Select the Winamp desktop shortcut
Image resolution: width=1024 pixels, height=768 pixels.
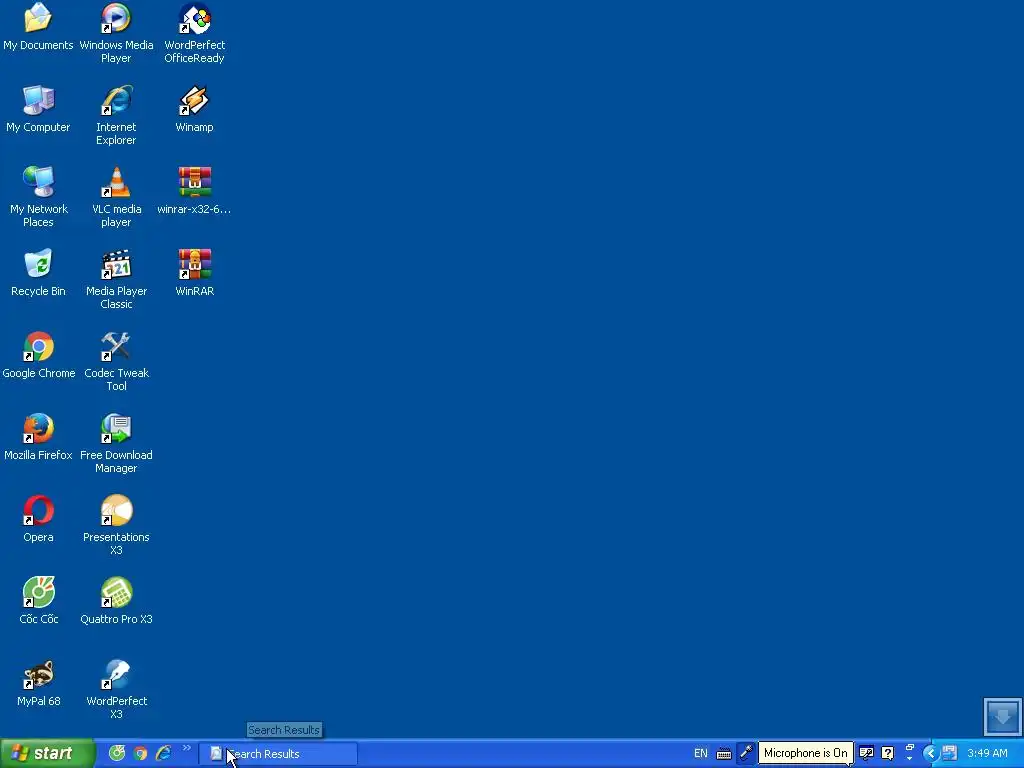[x=195, y=109]
